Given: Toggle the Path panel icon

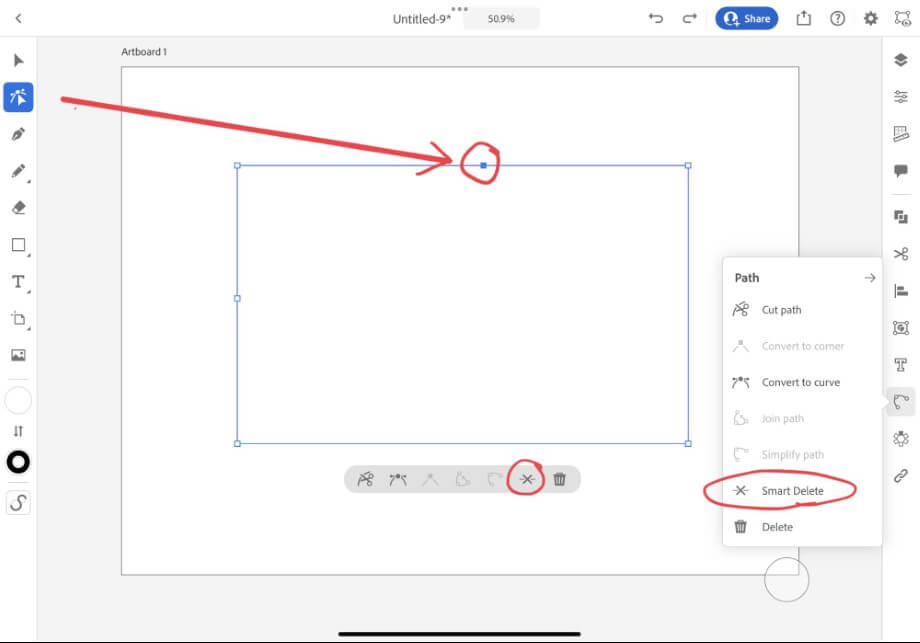Looking at the screenshot, I should pos(901,402).
